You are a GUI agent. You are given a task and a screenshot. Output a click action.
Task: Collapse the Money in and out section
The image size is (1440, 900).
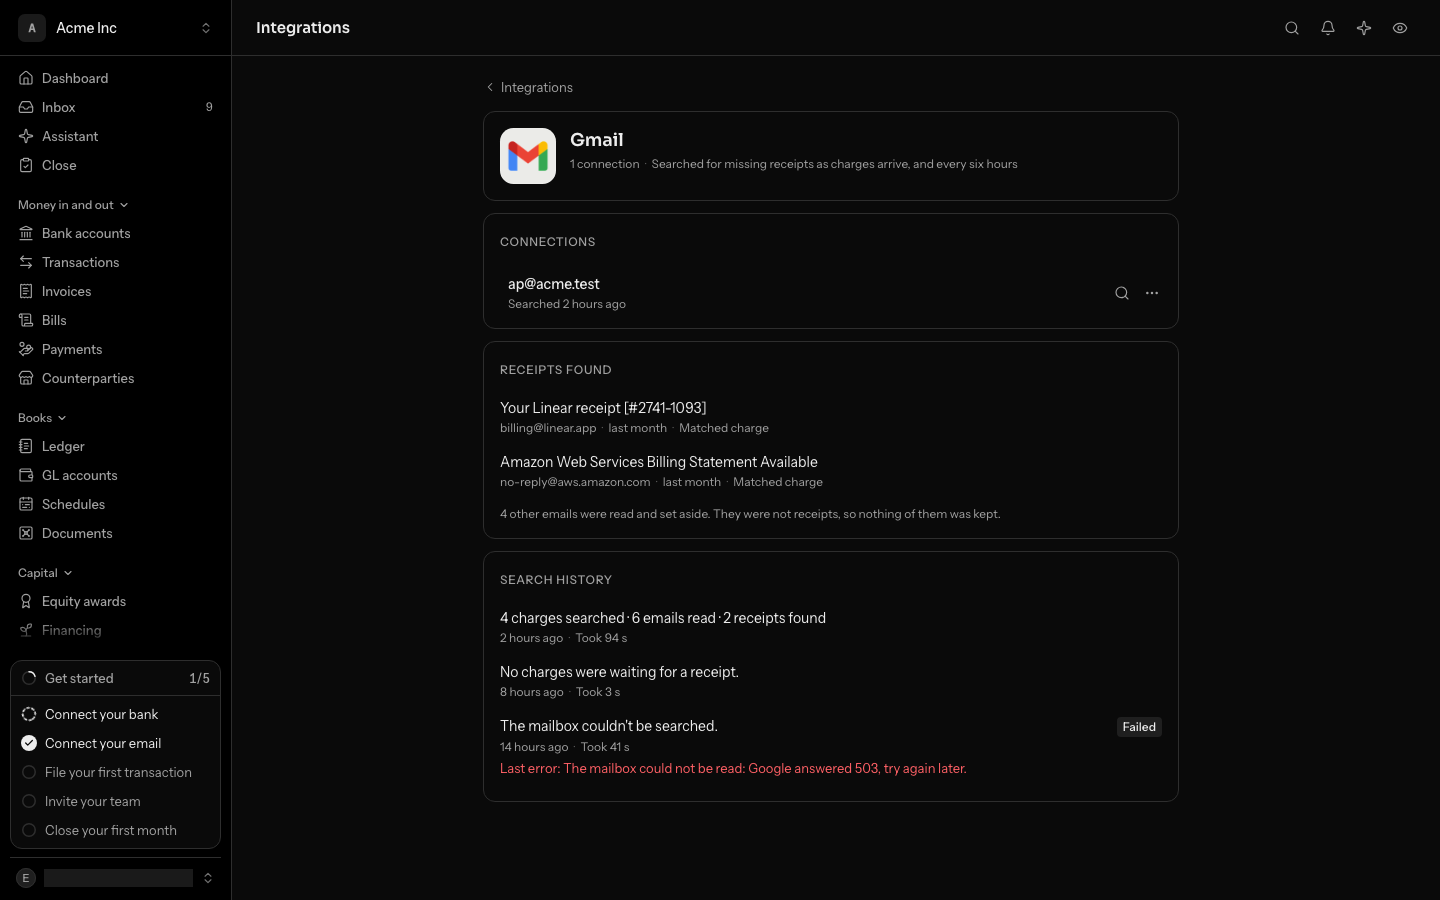73,205
